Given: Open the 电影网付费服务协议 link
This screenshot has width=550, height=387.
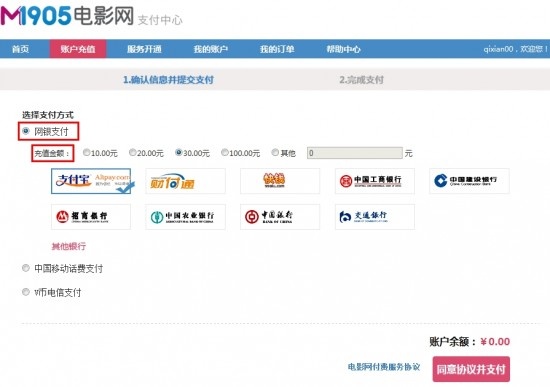Looking at the screenshot, I should click(x=384, y=367).
